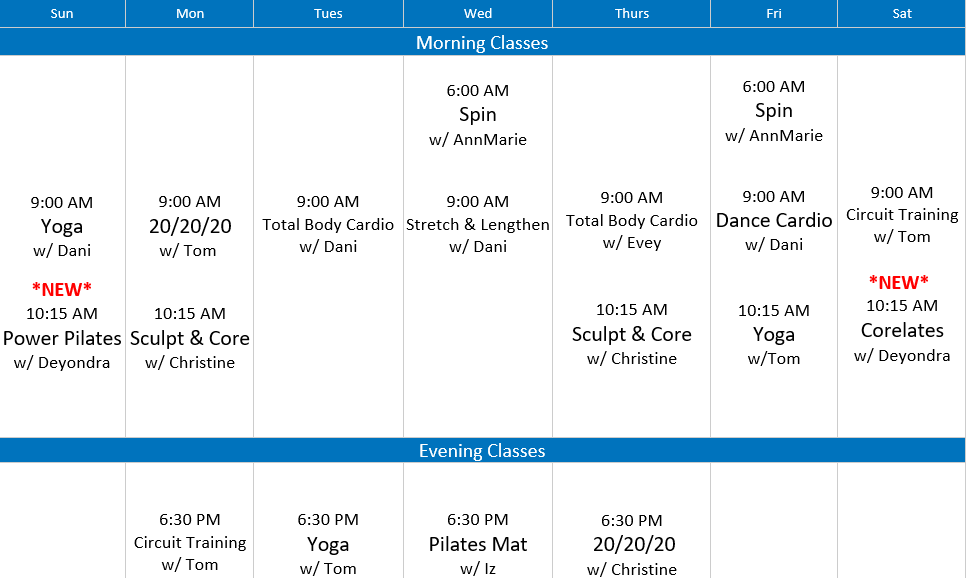Click Saturday's Corelates class
Screen dimensions: 966x578
point(902,330)
